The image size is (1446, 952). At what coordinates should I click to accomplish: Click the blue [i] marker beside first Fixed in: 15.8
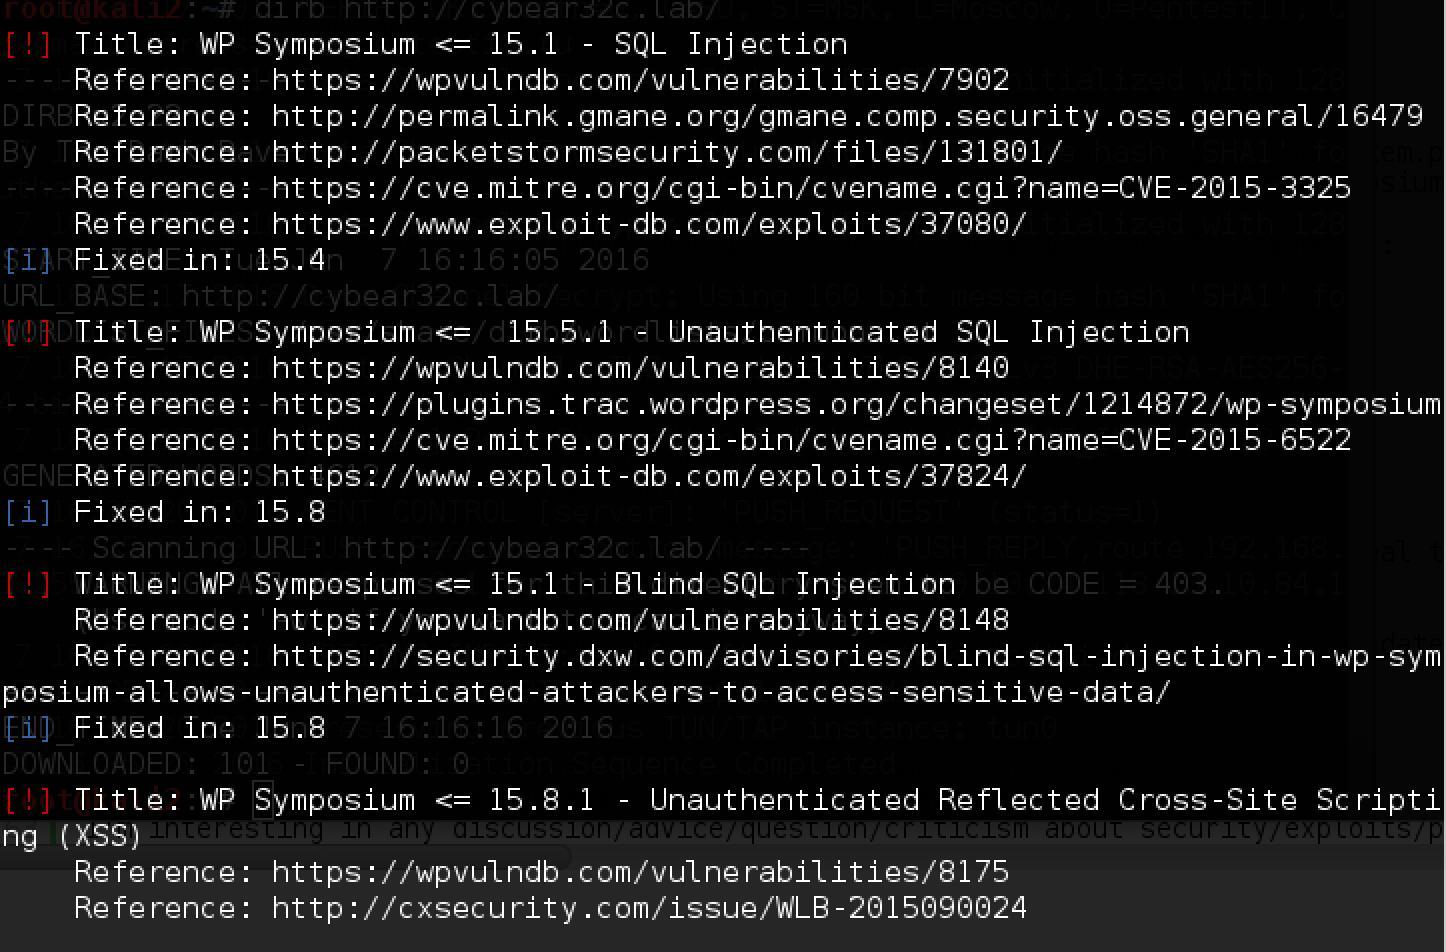(28, 512)
